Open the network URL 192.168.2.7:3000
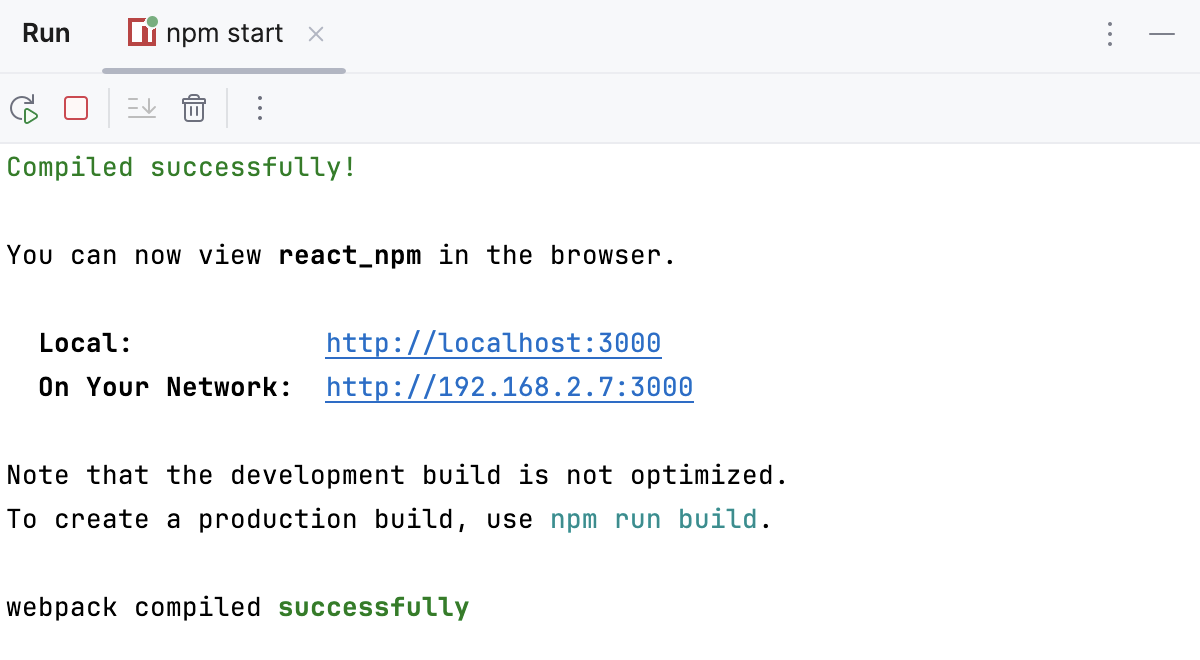 509,387
